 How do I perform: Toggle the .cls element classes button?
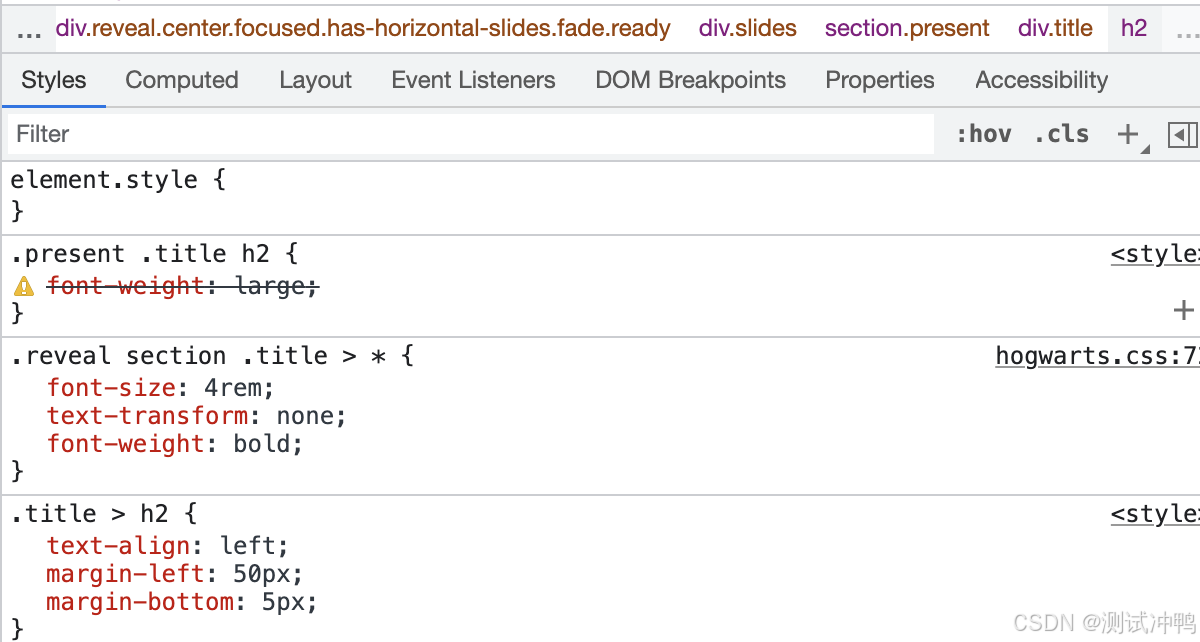tap(1061, 134)
